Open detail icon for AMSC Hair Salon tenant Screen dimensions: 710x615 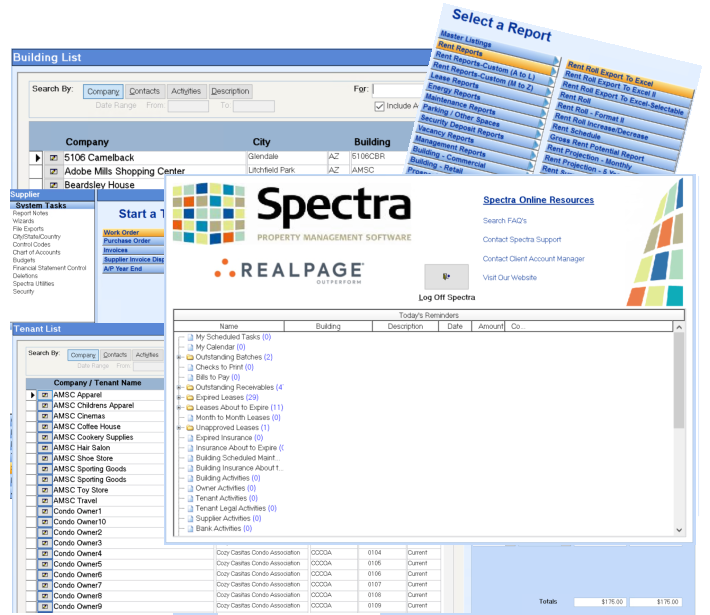[45, 448]
